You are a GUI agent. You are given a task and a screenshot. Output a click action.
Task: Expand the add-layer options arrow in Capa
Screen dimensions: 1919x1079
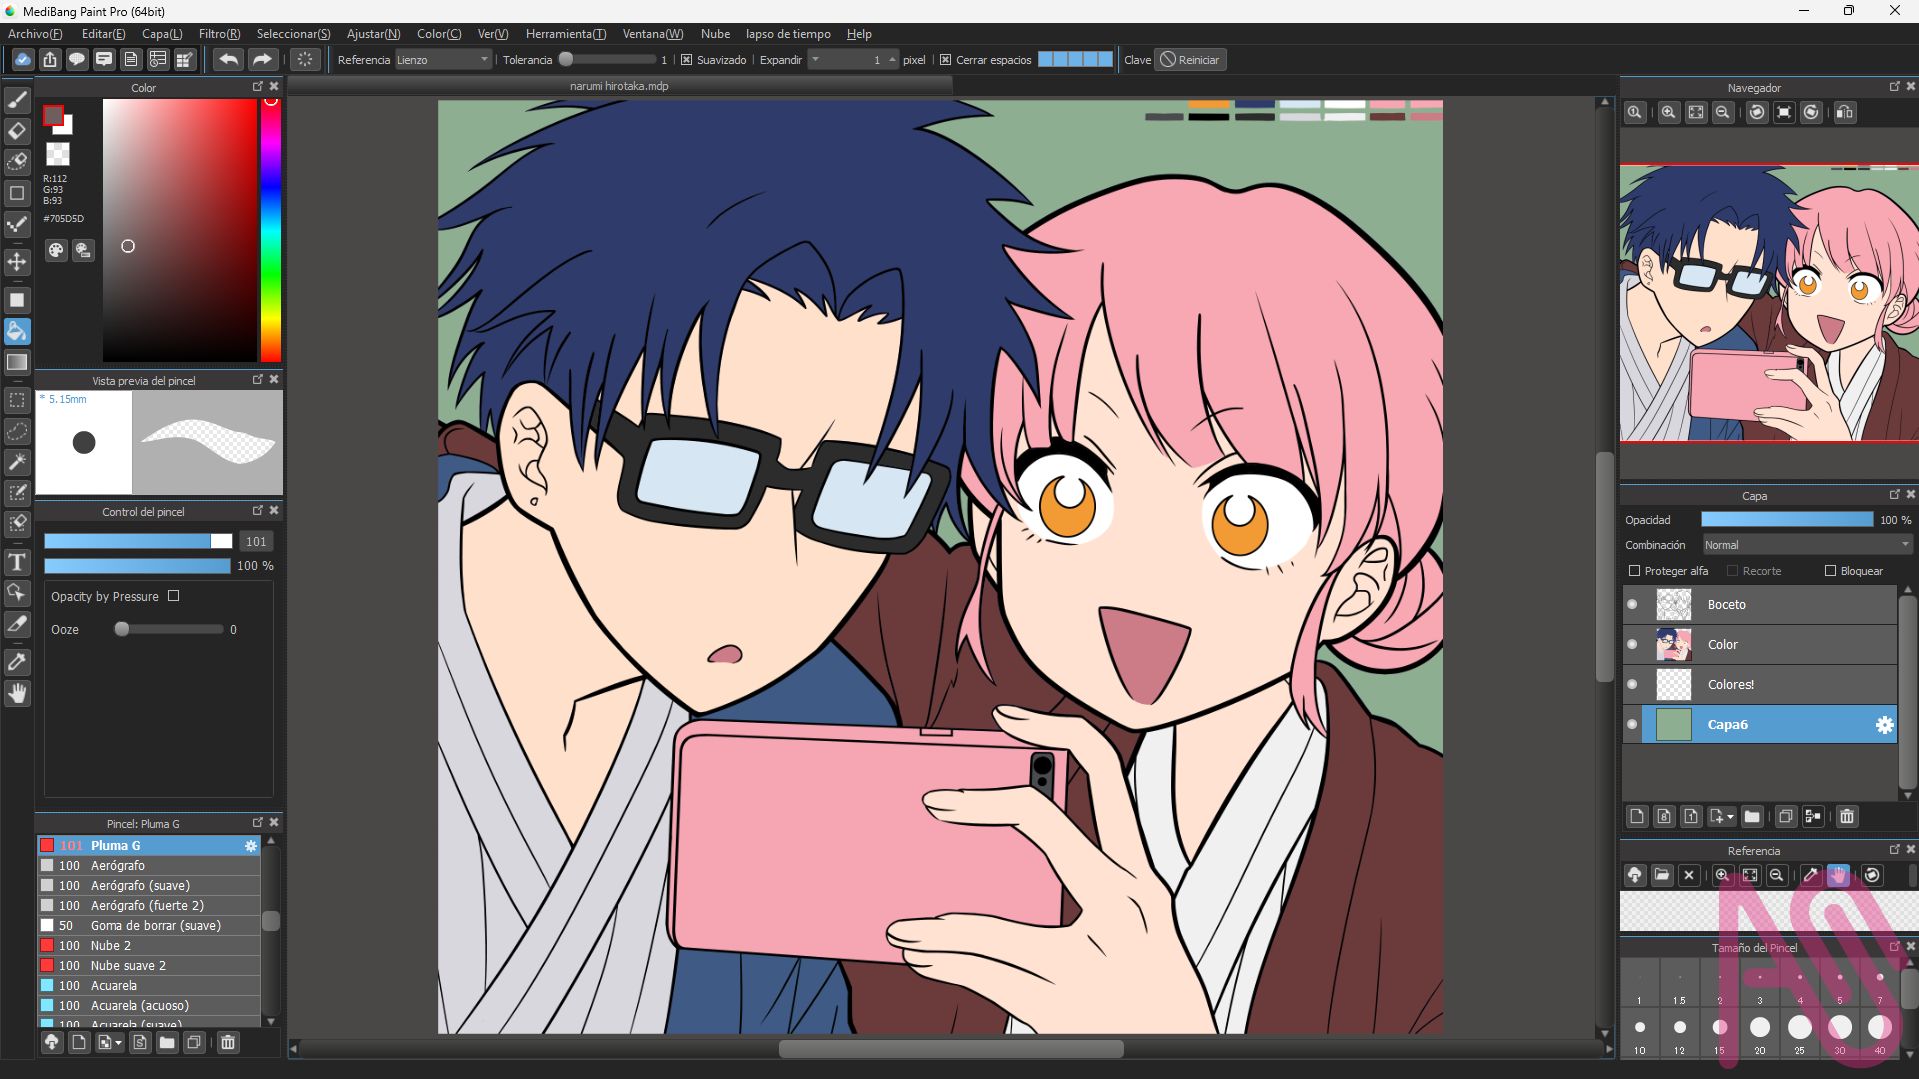pyautogui.click(x=1730, y=817)
